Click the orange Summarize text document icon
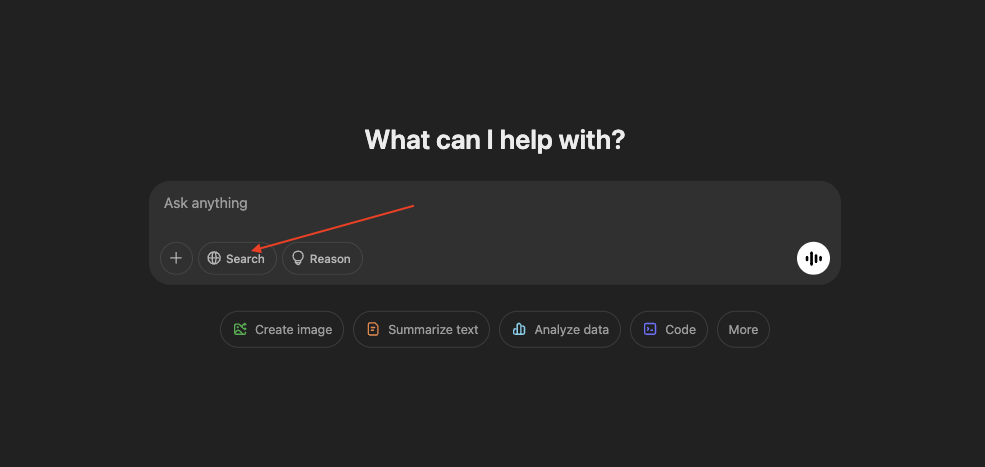985x467 pixels. [373, 329]
